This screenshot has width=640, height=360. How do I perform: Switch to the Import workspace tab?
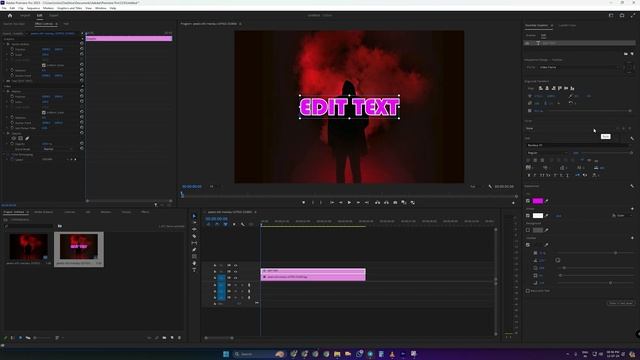(25, 16)
